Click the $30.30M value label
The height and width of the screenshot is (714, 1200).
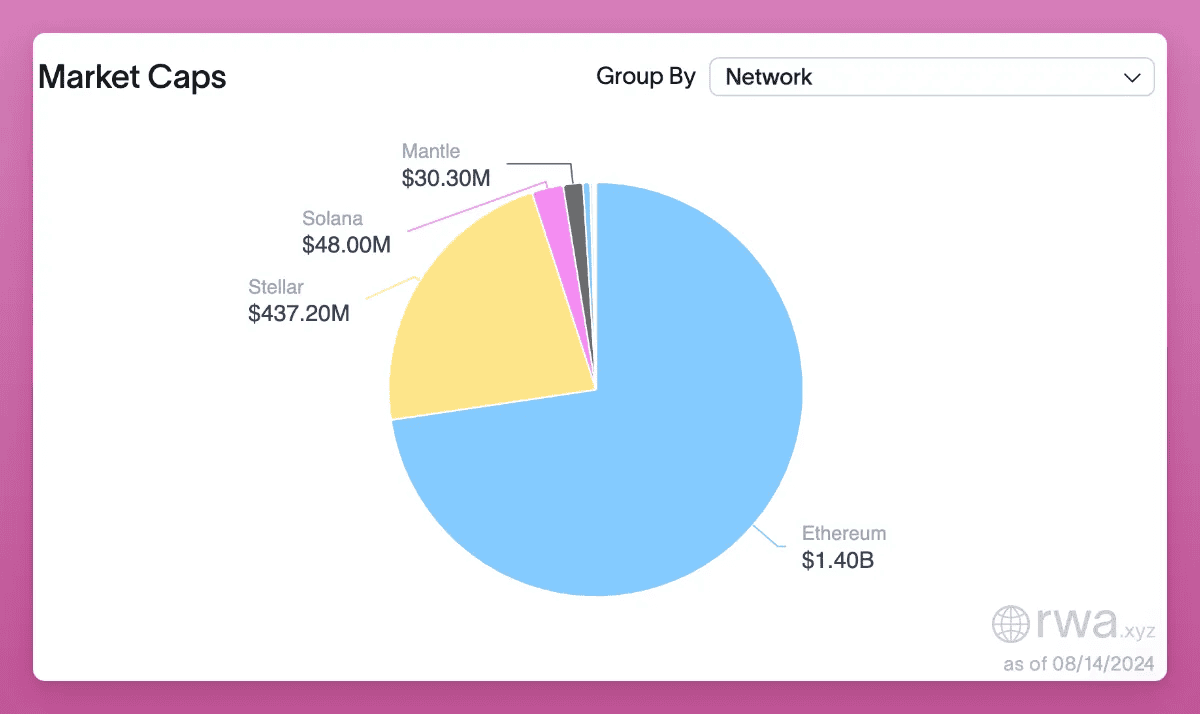tap(446, 178)
